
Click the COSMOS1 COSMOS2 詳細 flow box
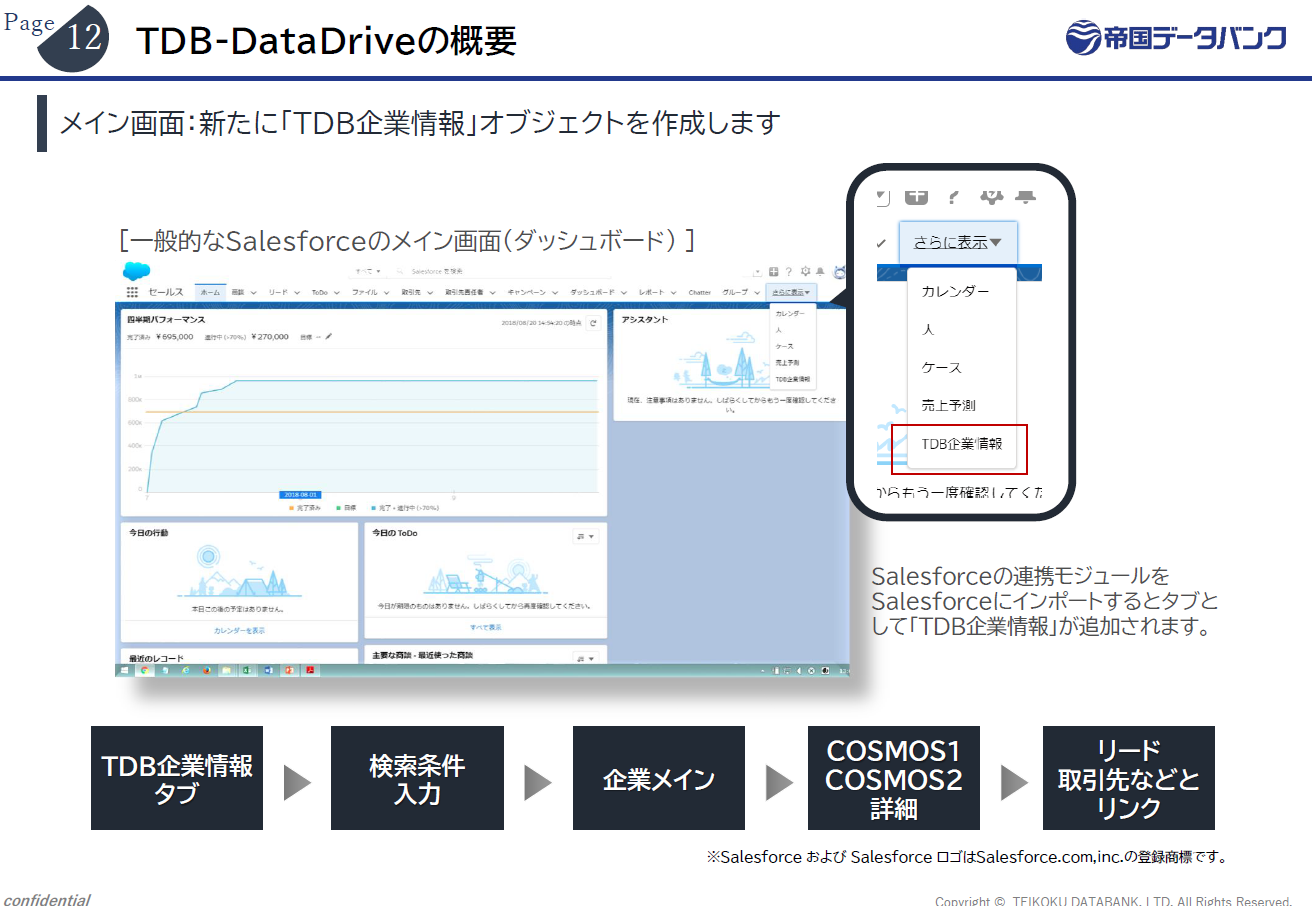tap(894, 778)
